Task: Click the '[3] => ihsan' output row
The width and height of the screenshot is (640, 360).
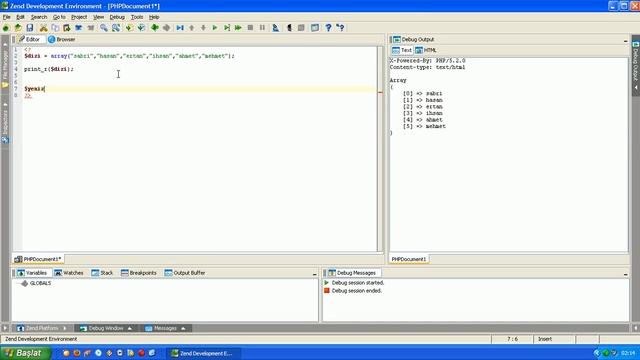Action: point(422,113)
